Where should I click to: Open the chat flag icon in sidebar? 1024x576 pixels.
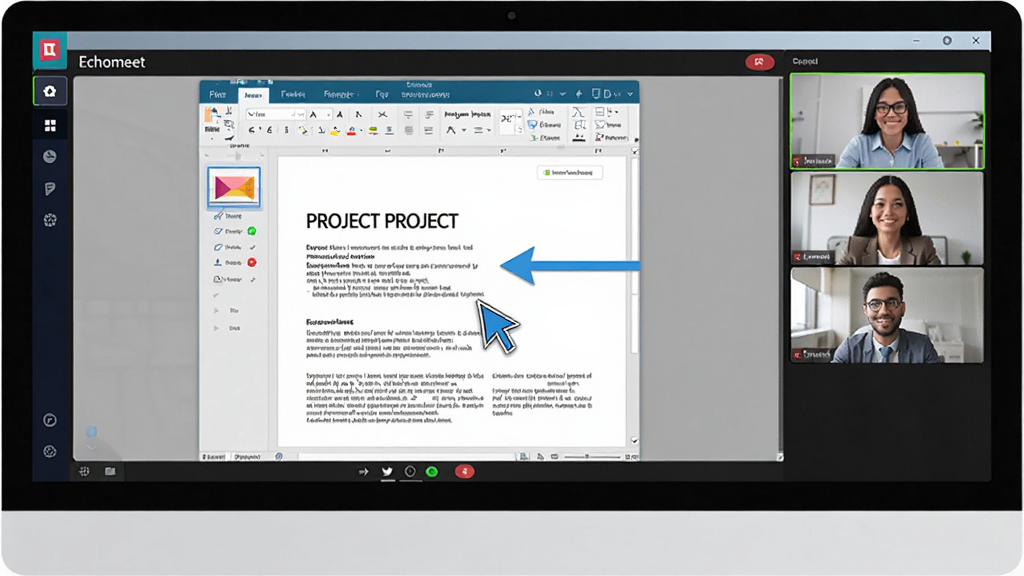click(x=50, y=189)
